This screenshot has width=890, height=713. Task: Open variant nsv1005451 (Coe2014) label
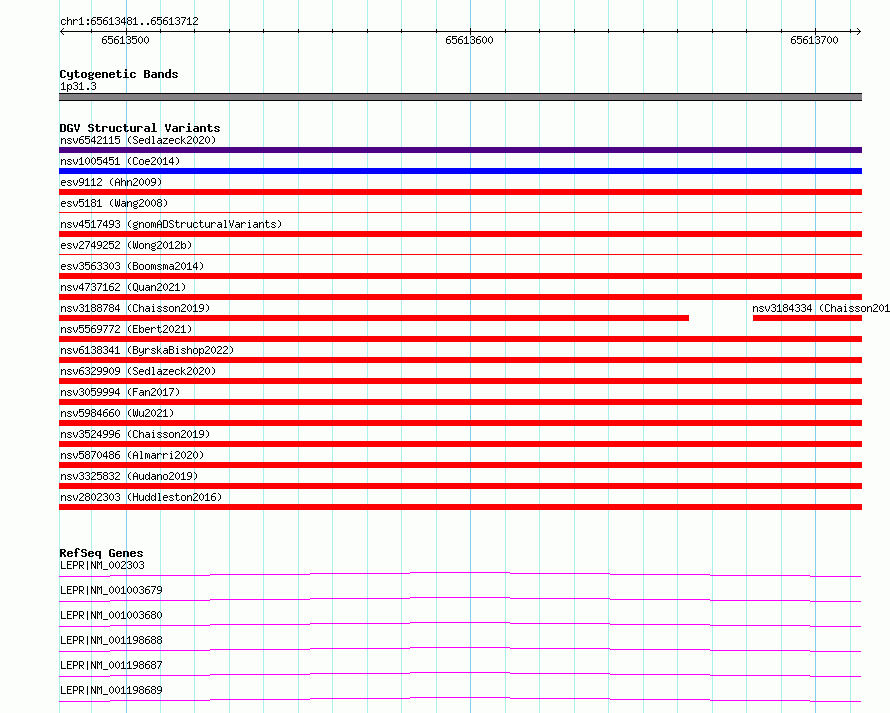120,161
